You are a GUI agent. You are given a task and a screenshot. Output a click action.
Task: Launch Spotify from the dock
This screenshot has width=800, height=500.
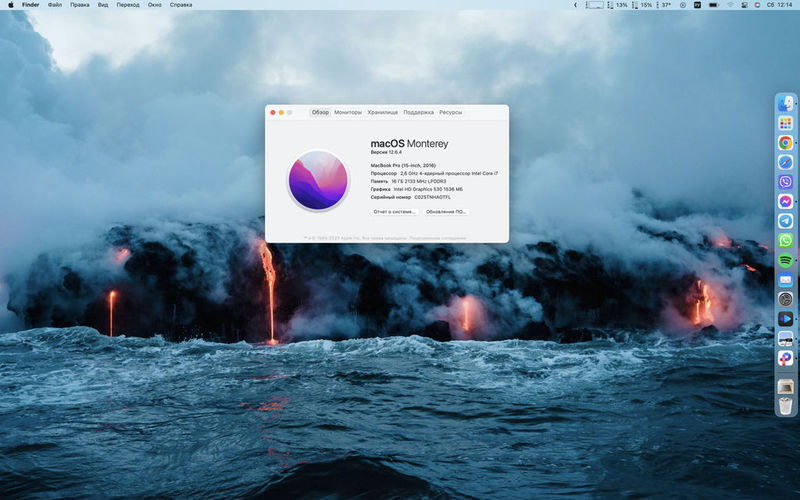click(785, 260)
